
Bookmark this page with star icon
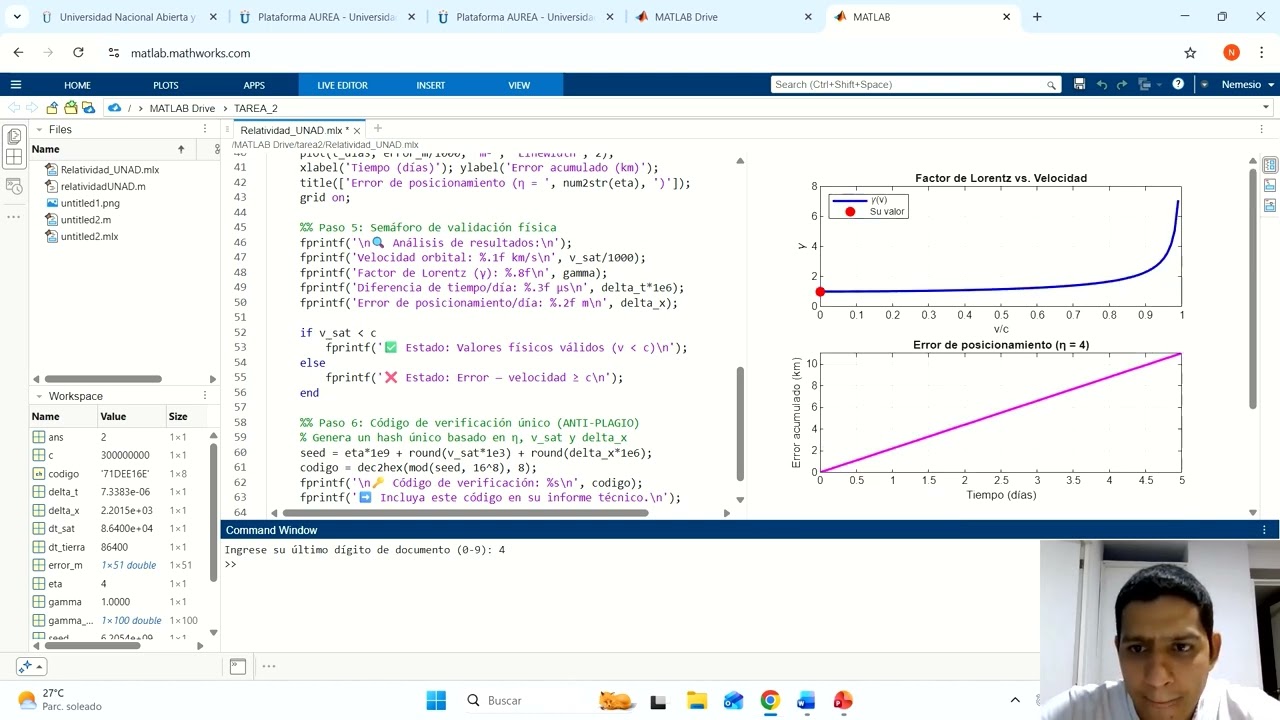click(1190, 53)
